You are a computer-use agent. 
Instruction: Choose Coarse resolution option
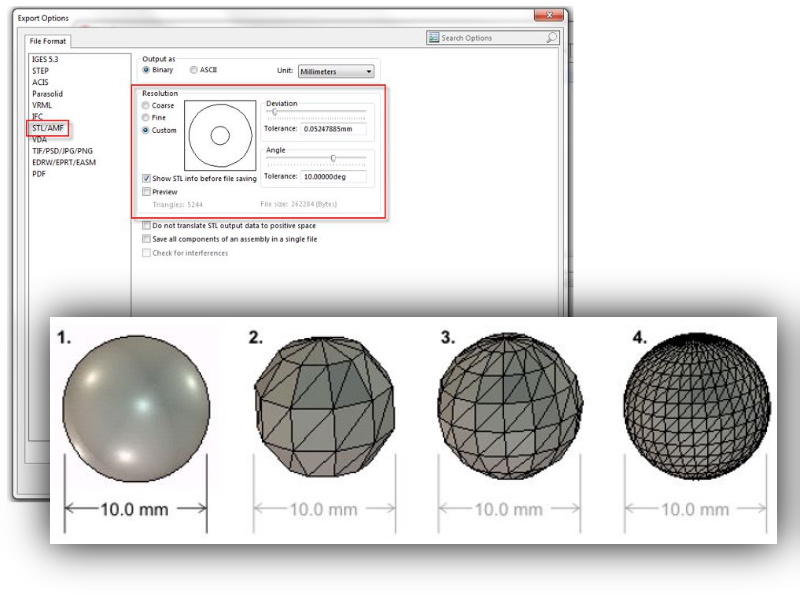tap(147, 105)
